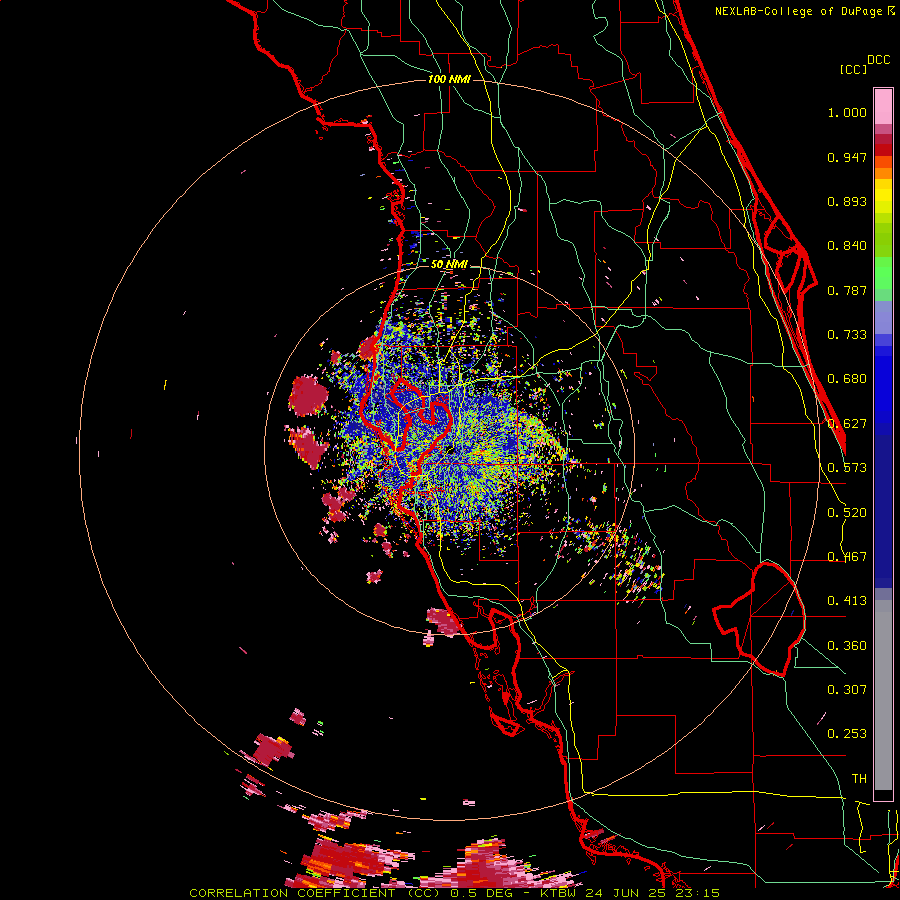
Task: Click the Lake Okeechobee outline on the map
Action: coord(759,619)
